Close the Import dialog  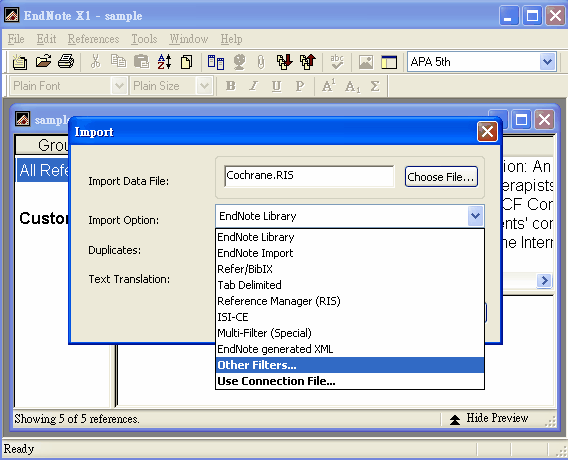(x=487, y=131)
